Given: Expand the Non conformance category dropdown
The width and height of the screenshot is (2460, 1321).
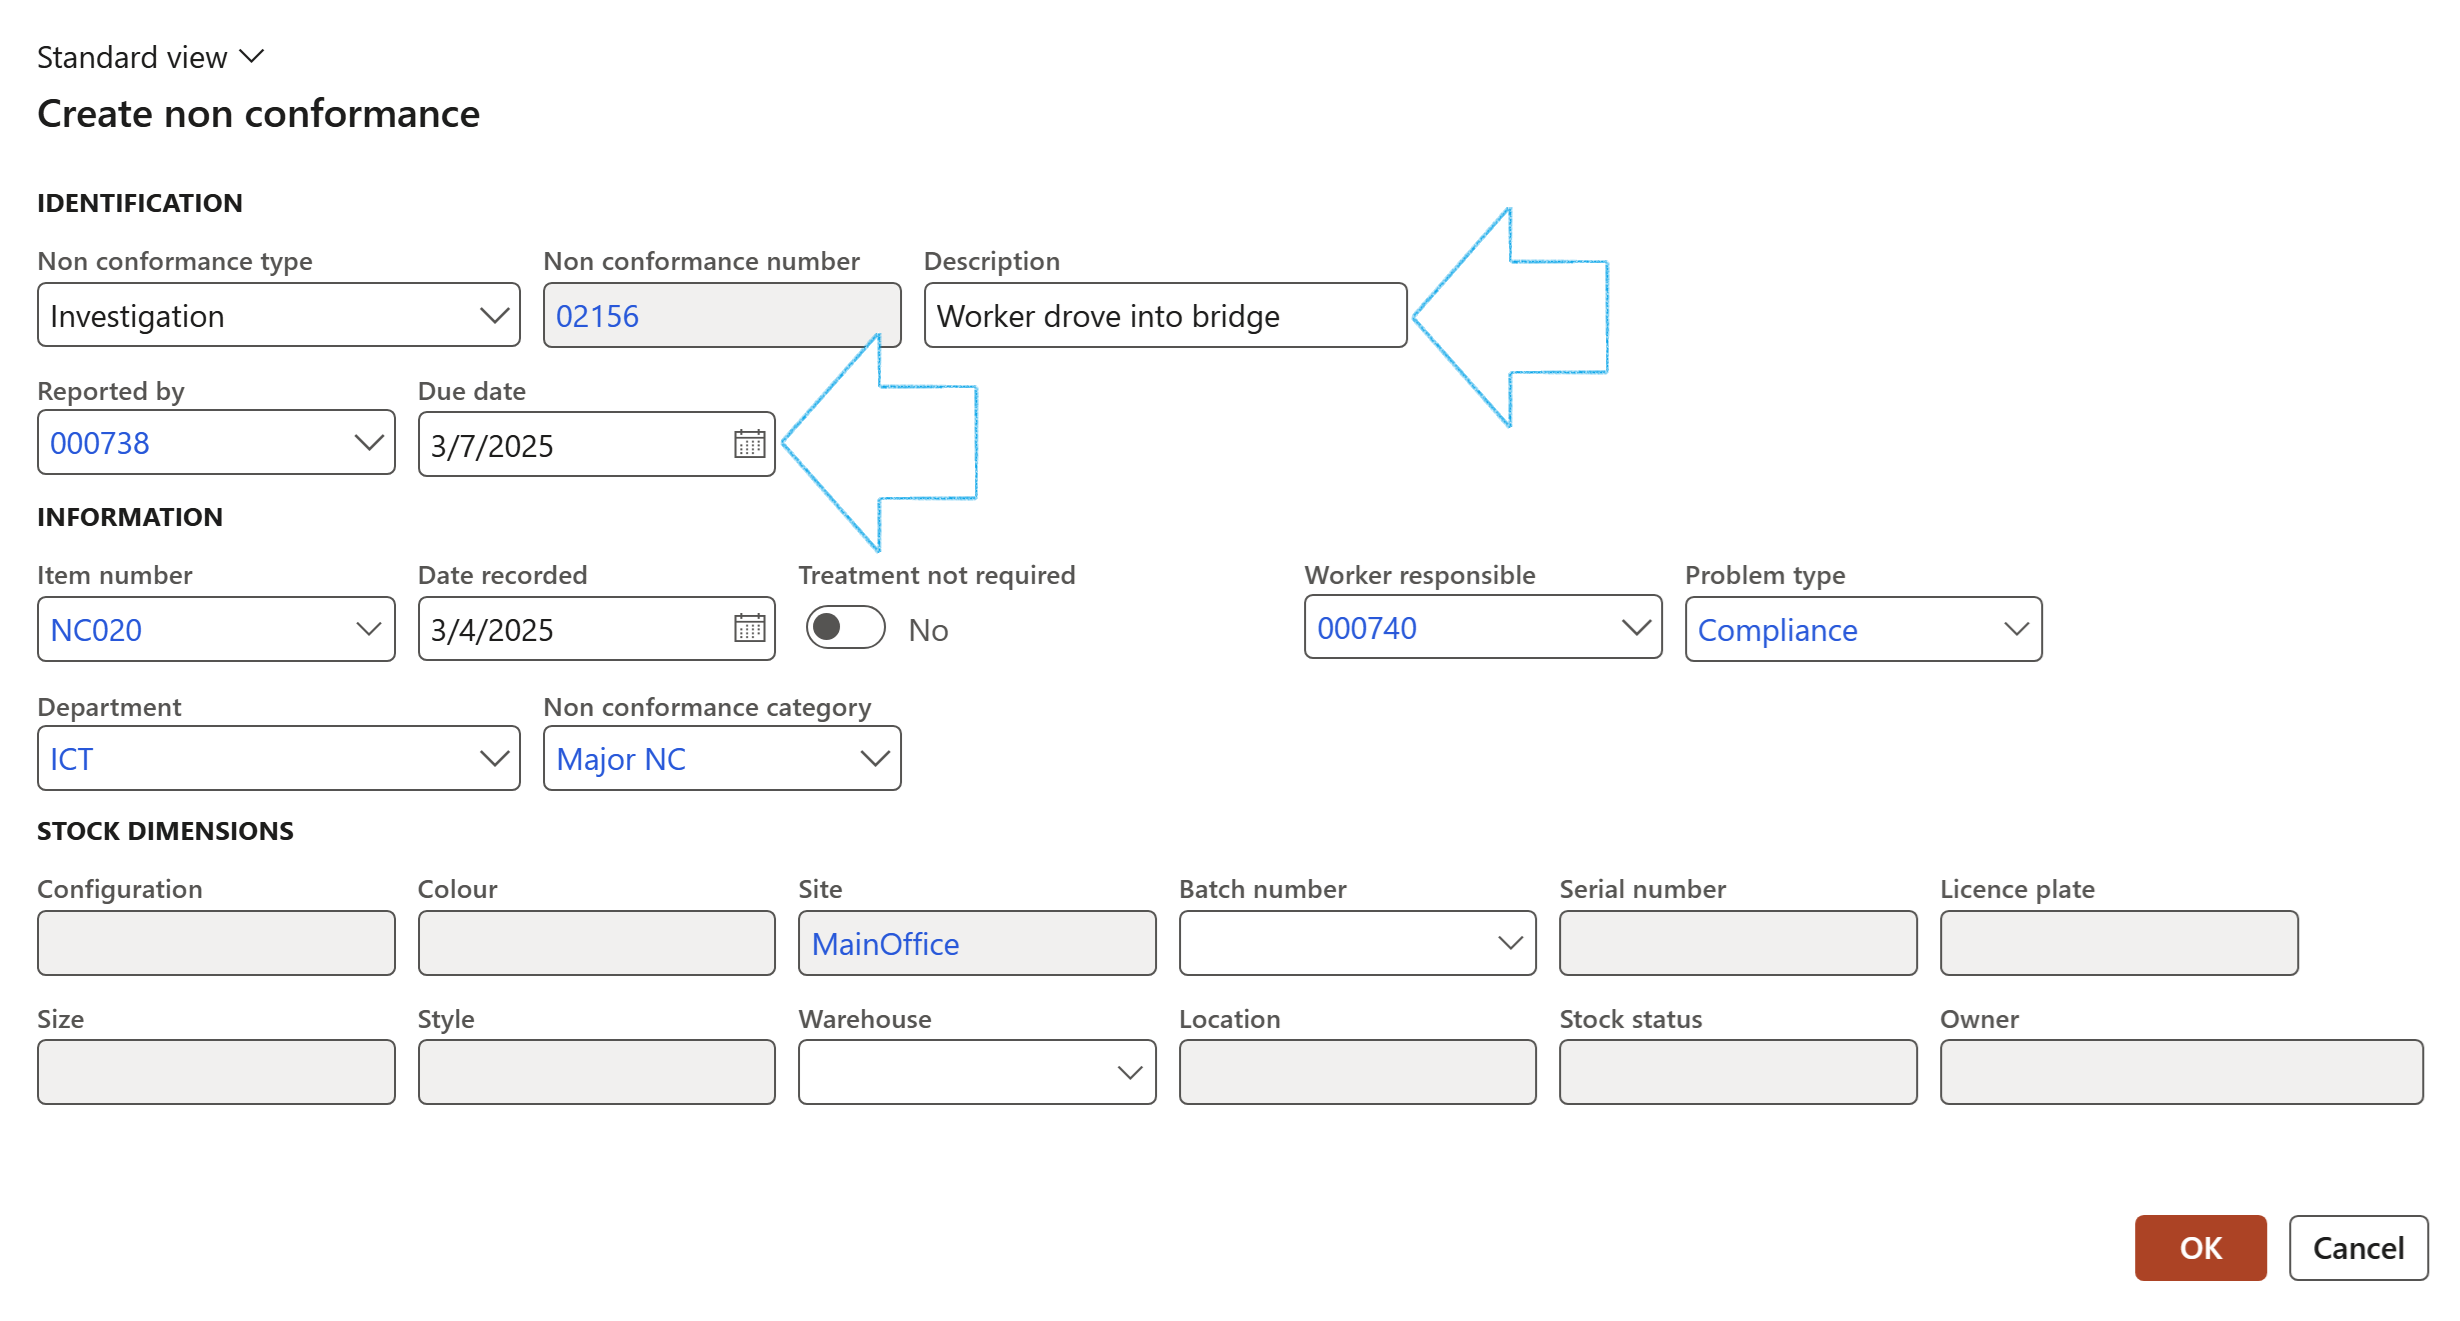Looking at the screenshot, I should tap(875, 758).
